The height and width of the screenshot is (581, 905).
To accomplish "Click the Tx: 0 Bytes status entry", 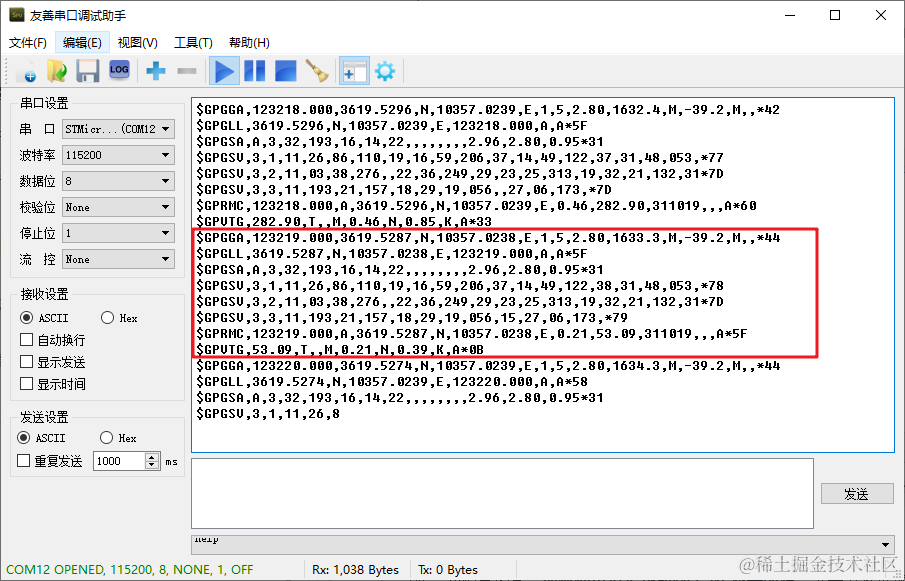I will coord(448,569).
